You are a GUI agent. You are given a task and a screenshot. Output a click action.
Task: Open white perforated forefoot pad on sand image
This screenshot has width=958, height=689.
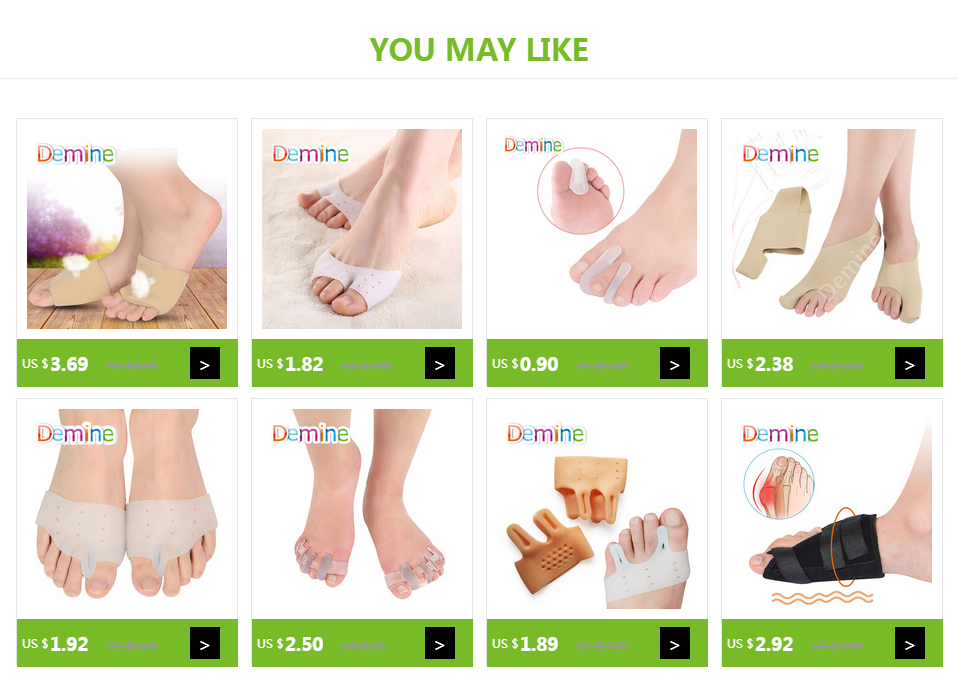coord(362,229)
